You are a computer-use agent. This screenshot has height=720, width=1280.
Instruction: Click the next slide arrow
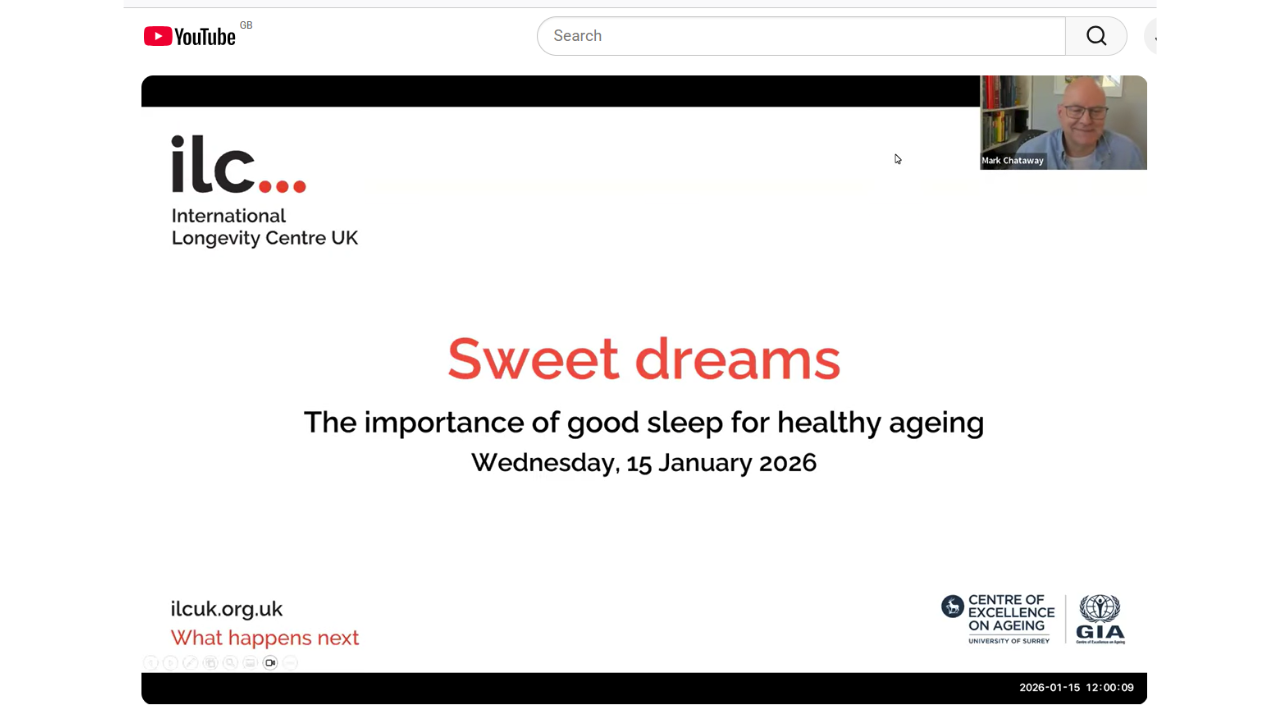tap(170, 662)
